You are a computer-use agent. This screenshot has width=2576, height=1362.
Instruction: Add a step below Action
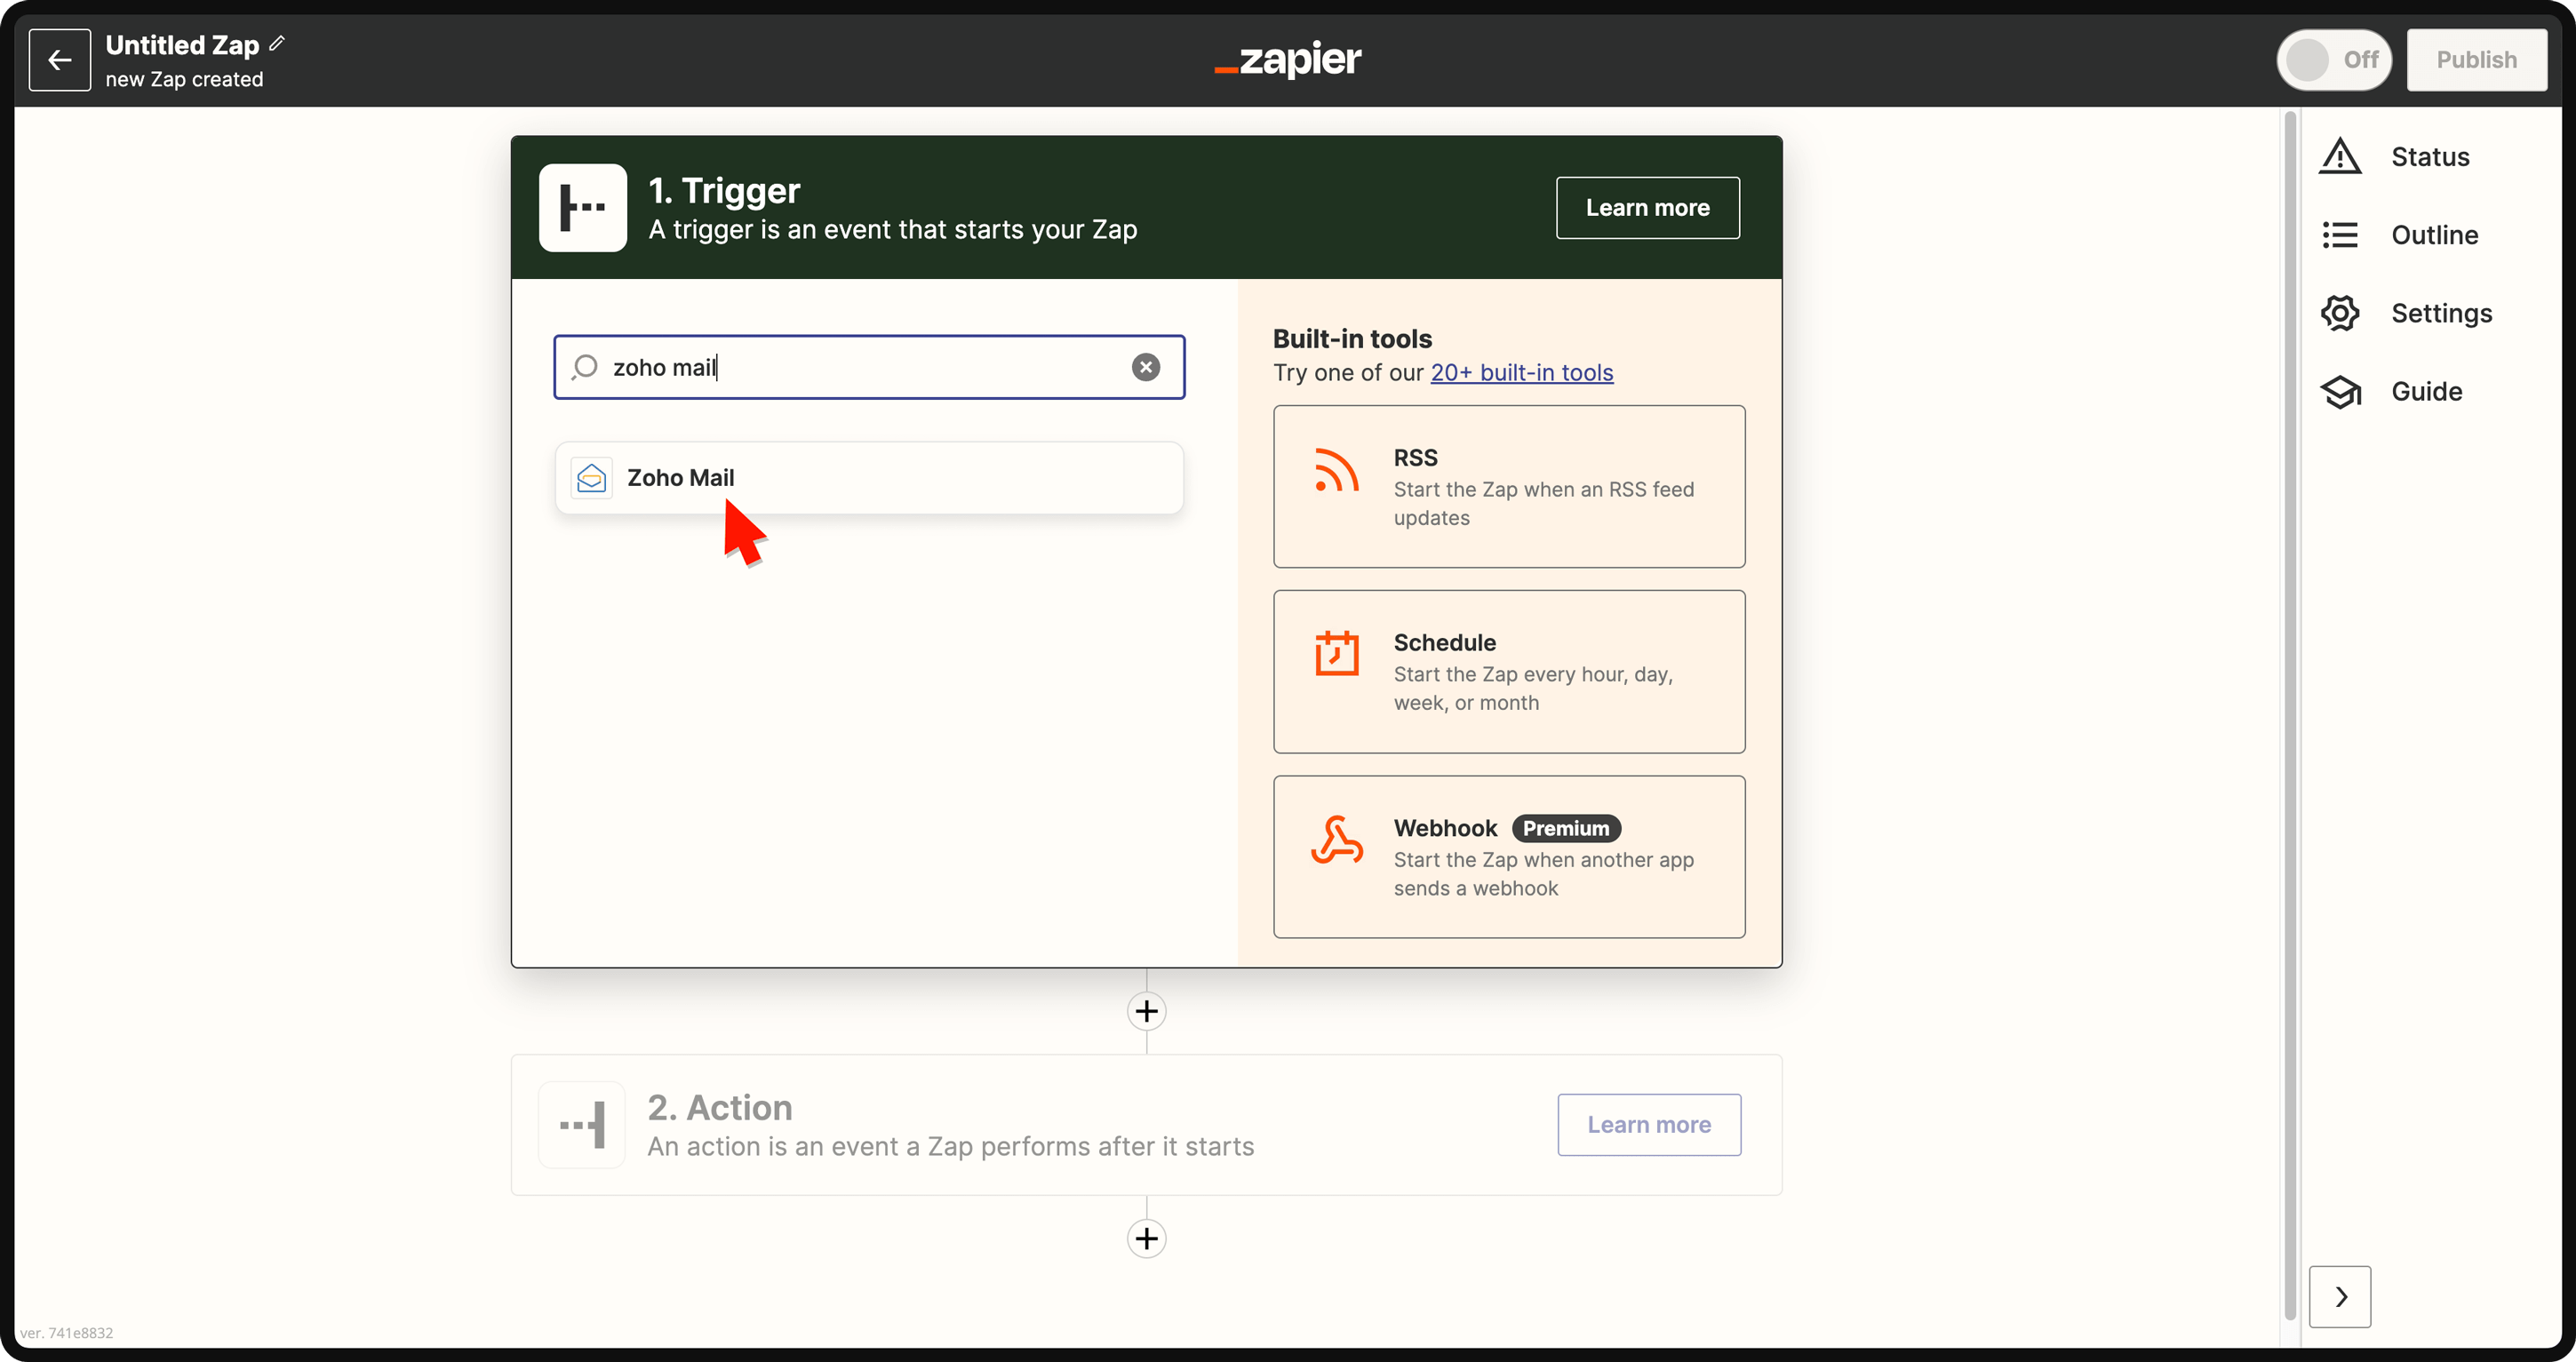1147,1239
